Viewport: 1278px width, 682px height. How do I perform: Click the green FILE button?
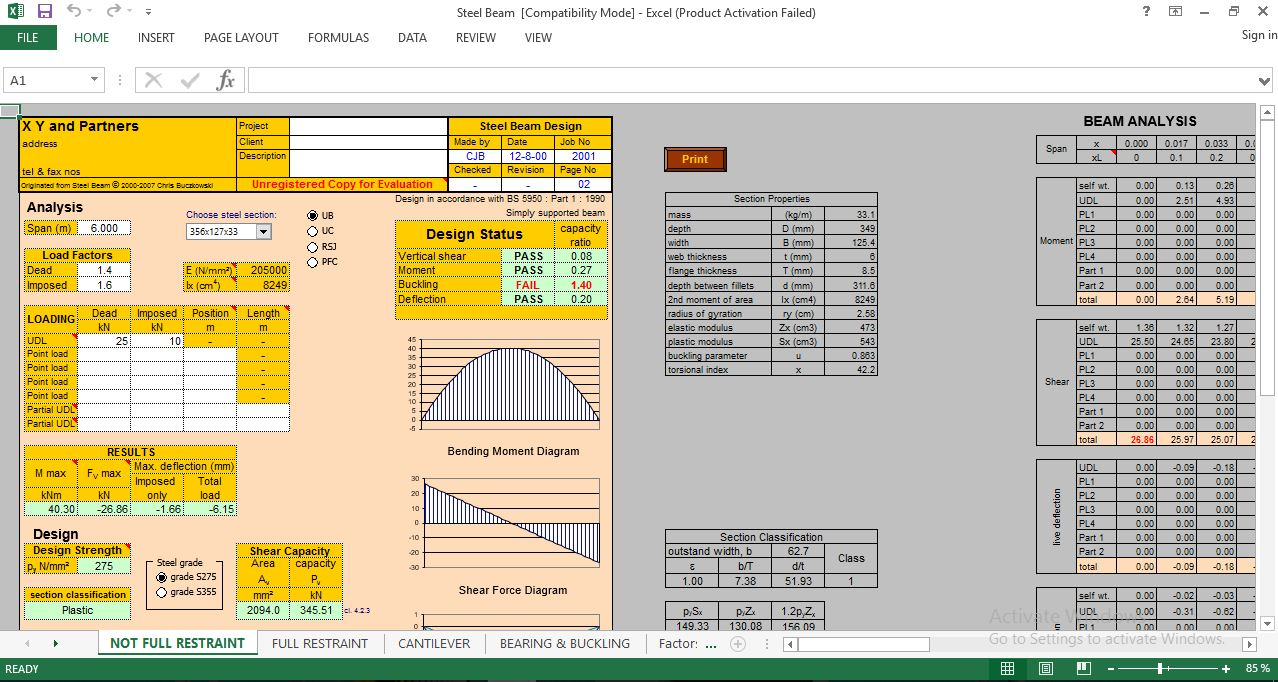[28, 38]
